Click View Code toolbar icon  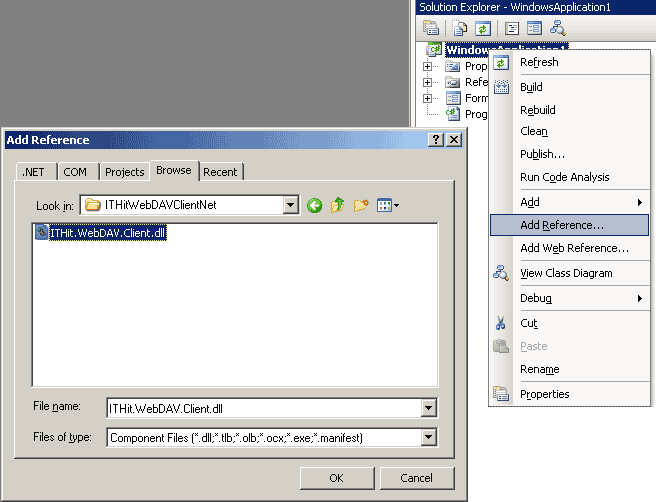[x=512, y=28]
